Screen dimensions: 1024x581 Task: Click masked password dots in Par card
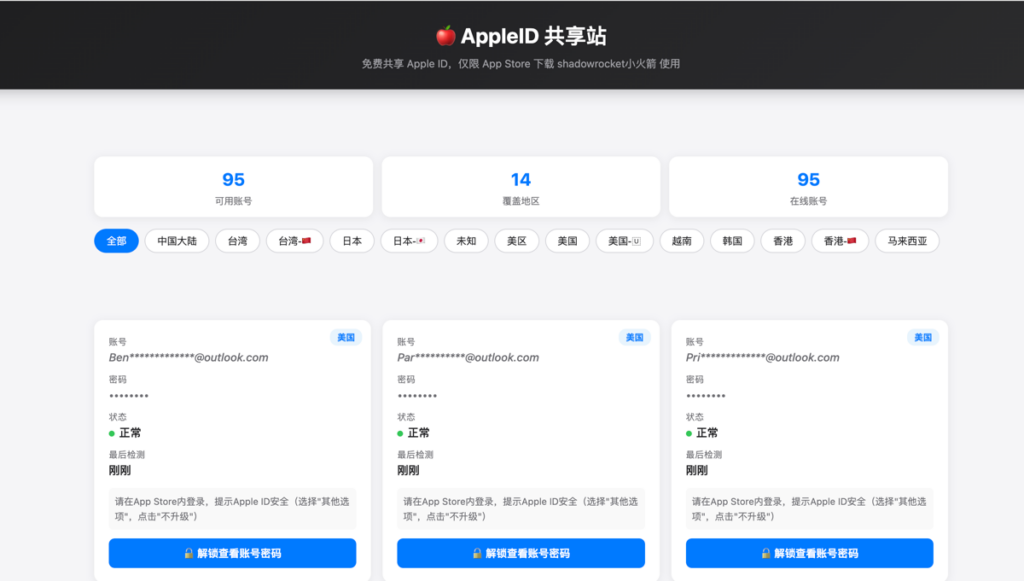(x=417, y=396)
